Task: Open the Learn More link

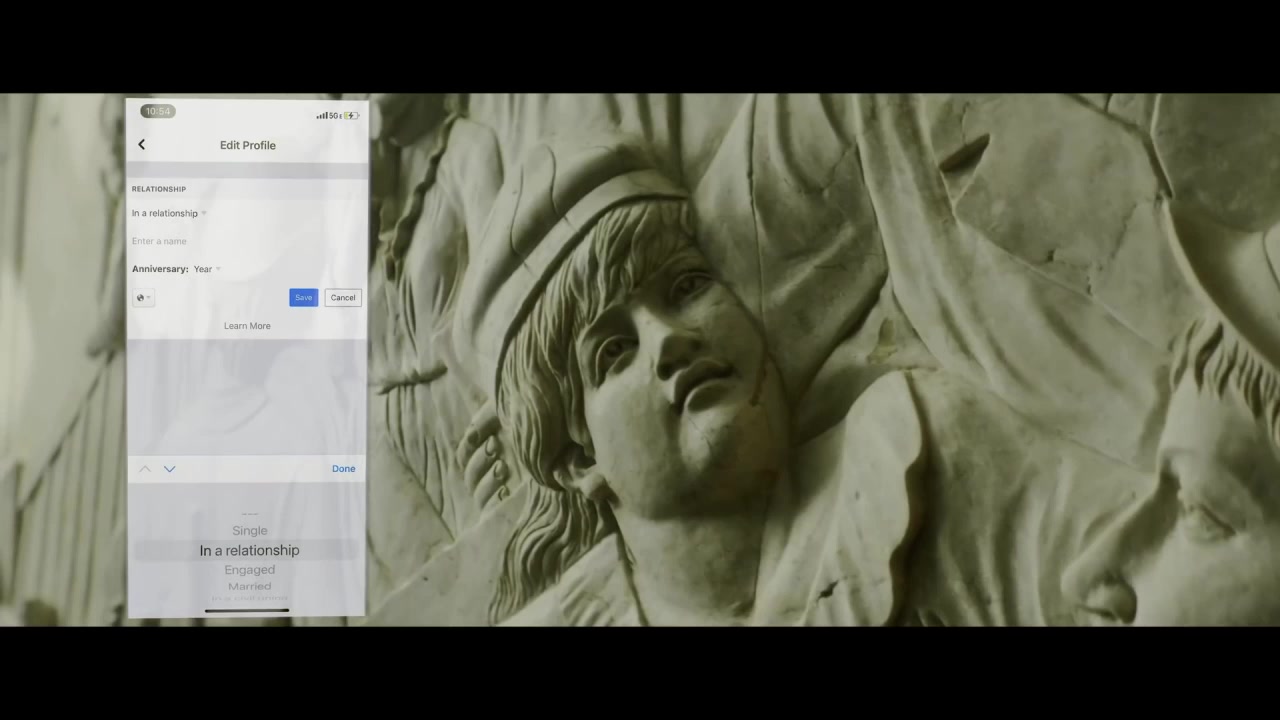Action: pyautogui.click(x=247, y=326)
